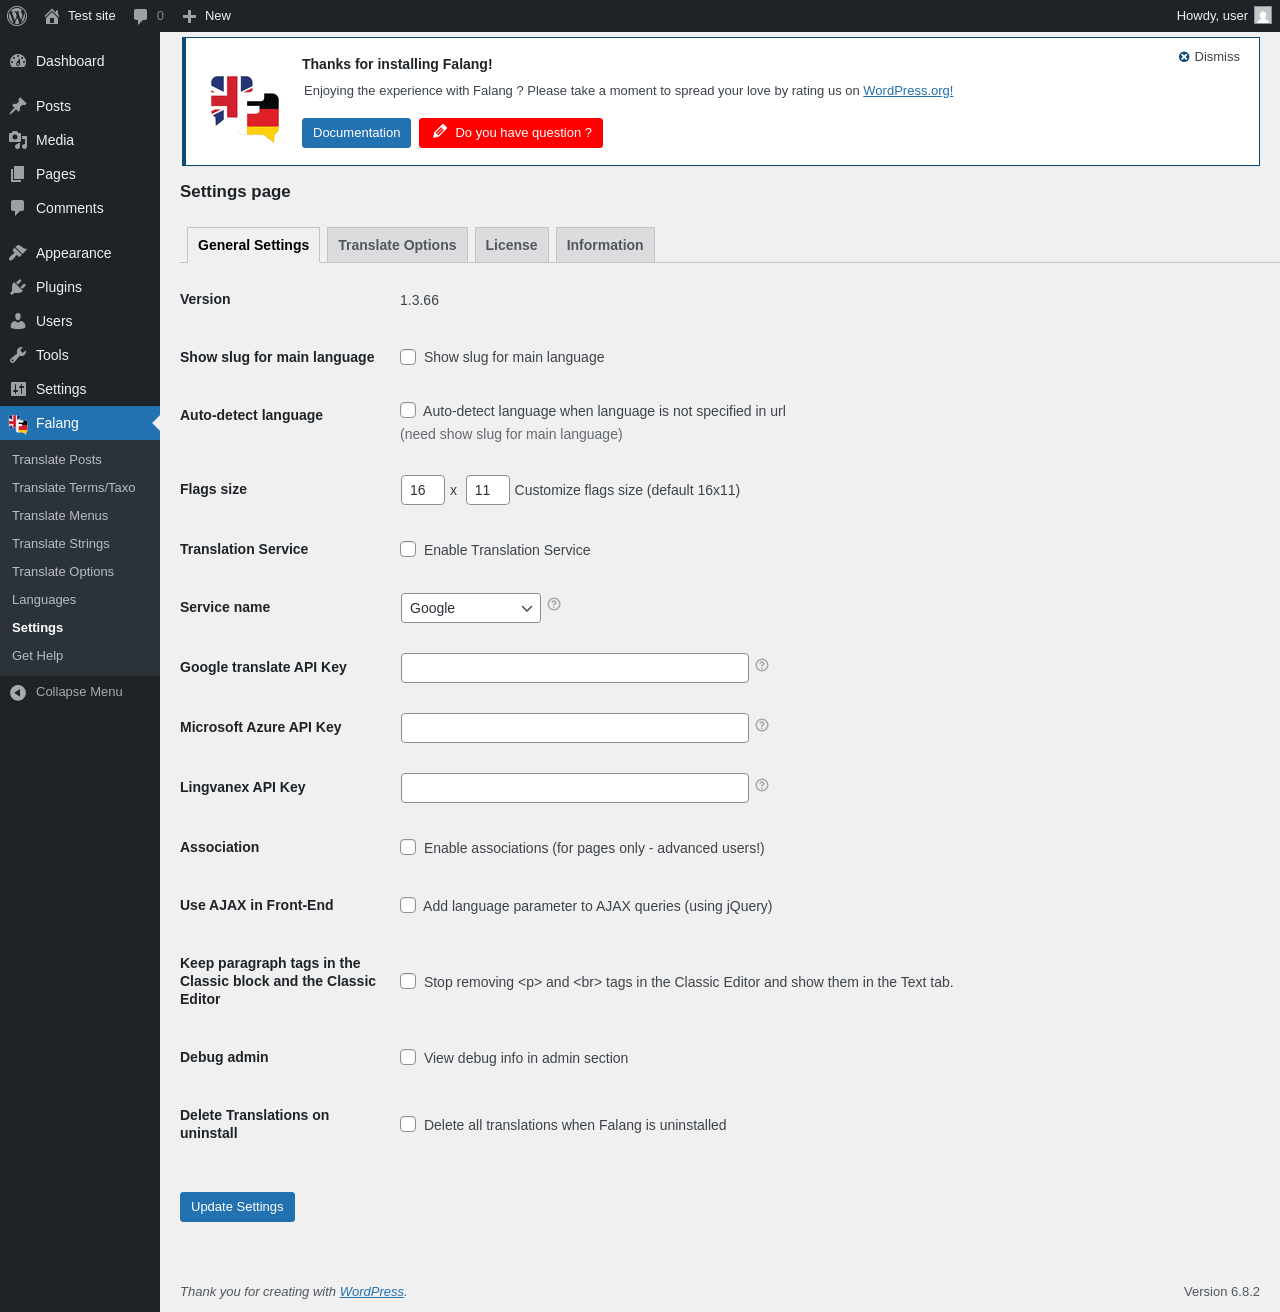Click the Users person icon
Image resolution: width=1280 pixels, height=1312 pixels.
click(x=18, y=321)
